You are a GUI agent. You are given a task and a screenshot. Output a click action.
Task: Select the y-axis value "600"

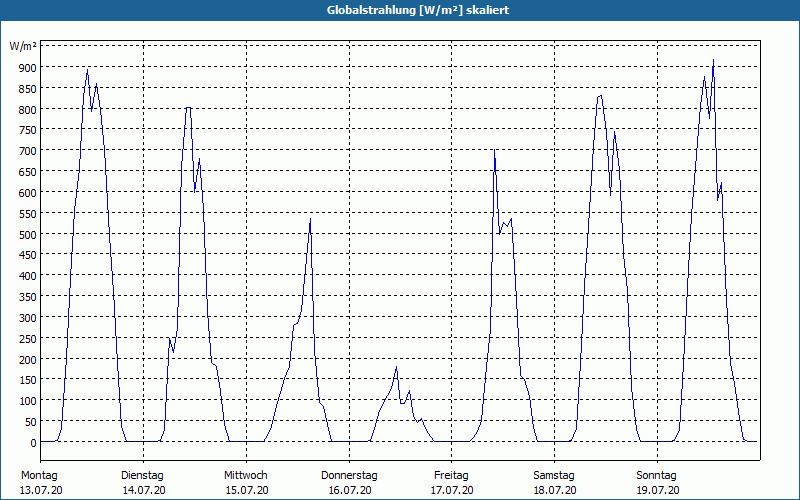tap(28, 193)
